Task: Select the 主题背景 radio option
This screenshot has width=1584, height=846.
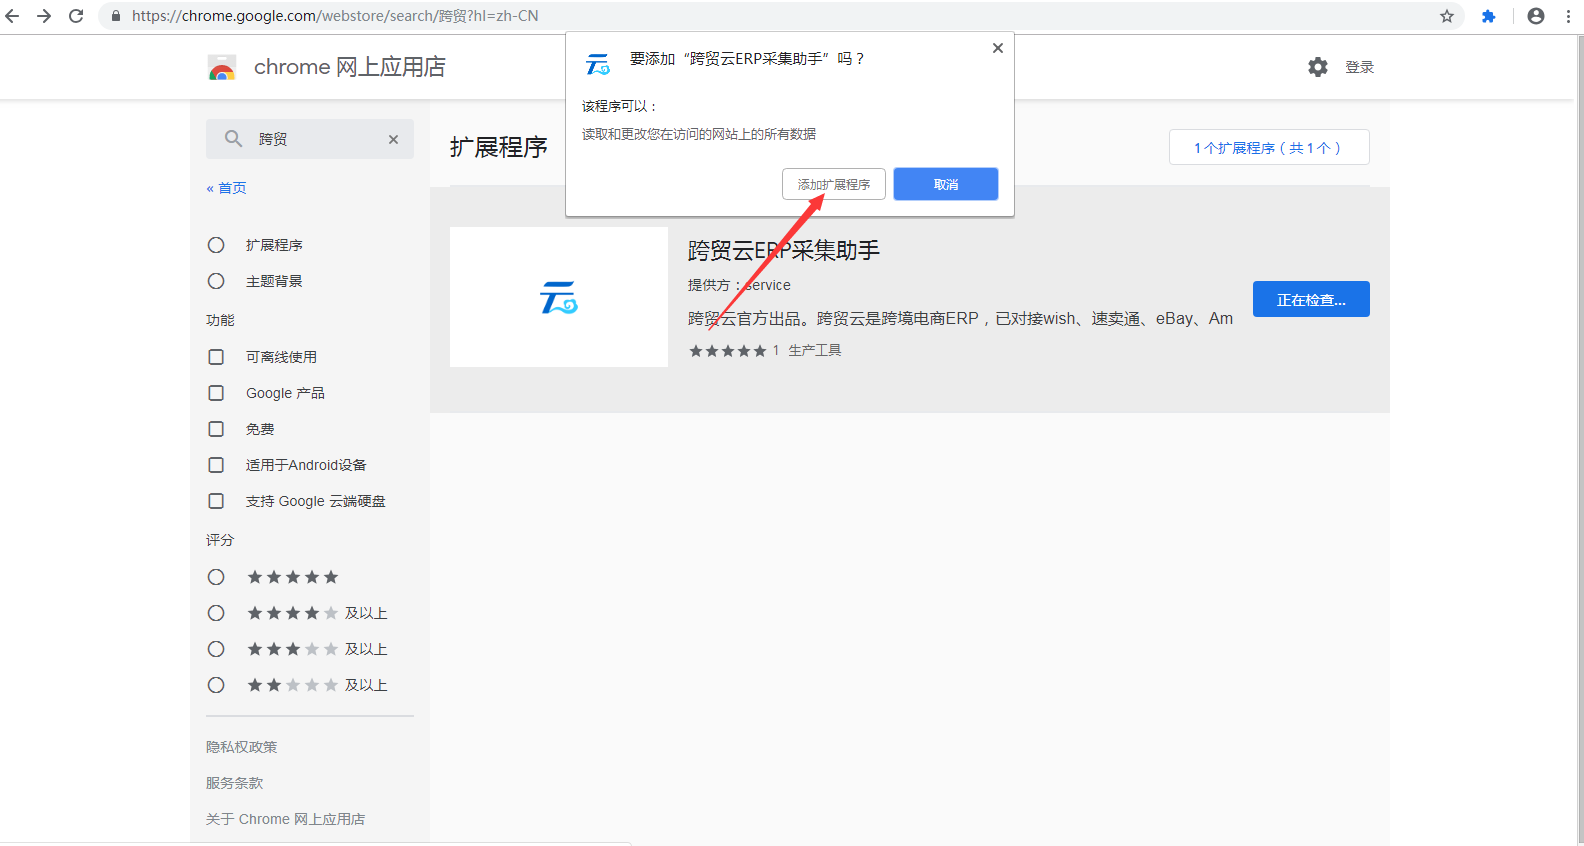Action: [x=216, y=281]
